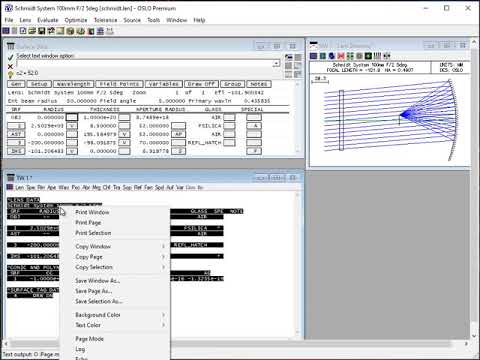The height and width of the screenshot is (360, 480).
Task: Click the Variables button
Action: pos(163,84)
